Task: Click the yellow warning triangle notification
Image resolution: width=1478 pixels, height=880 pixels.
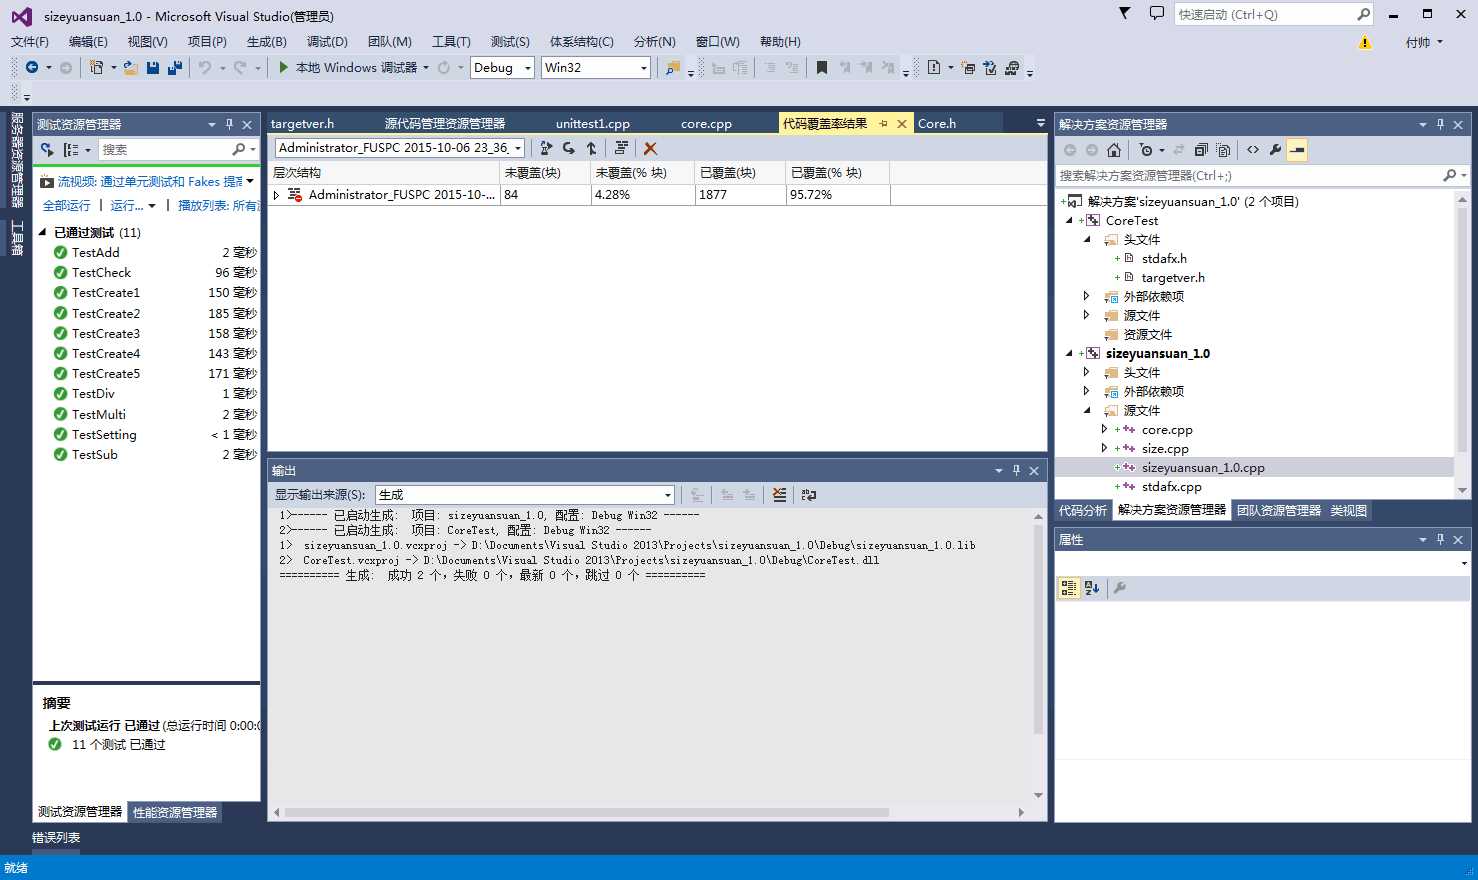Action: [1365, 42]
